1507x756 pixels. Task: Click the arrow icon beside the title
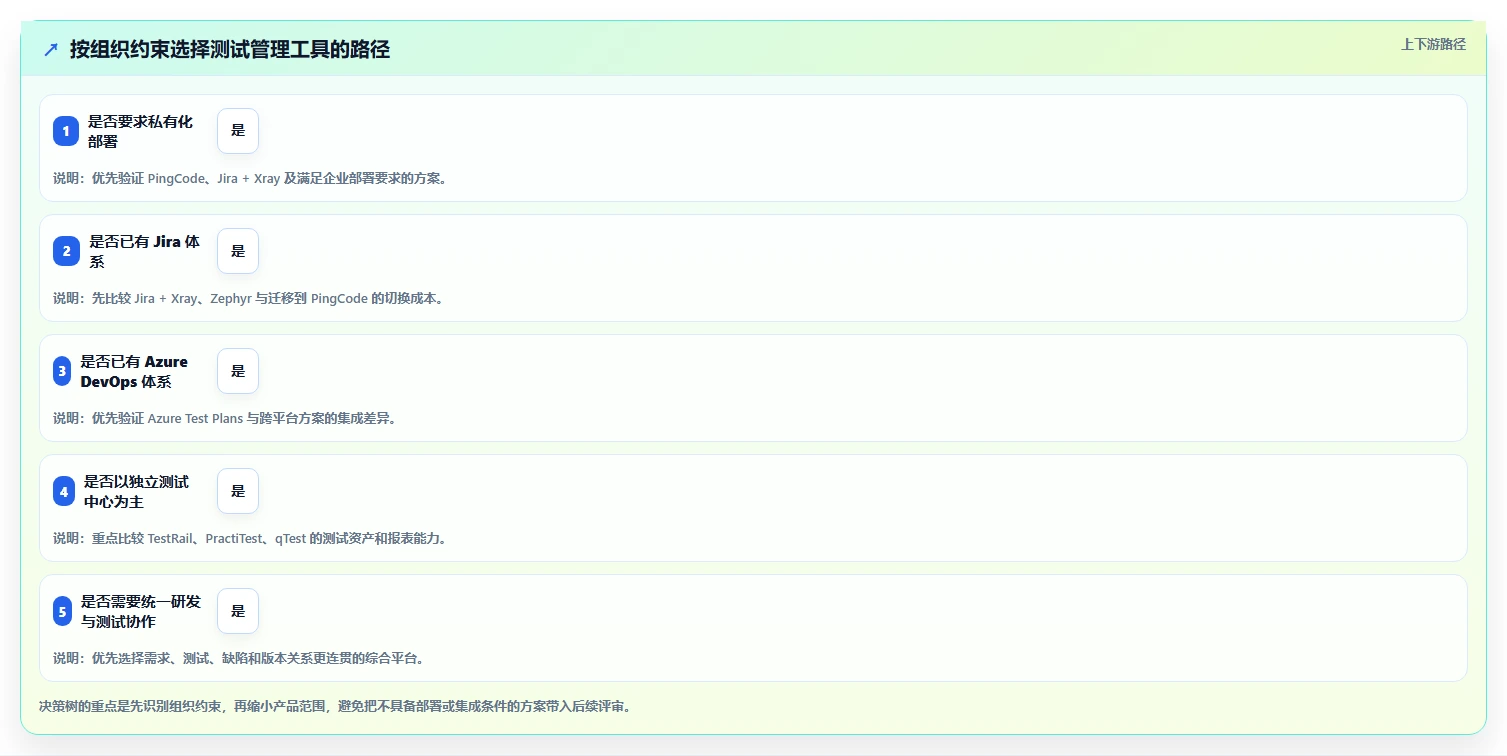51,49
